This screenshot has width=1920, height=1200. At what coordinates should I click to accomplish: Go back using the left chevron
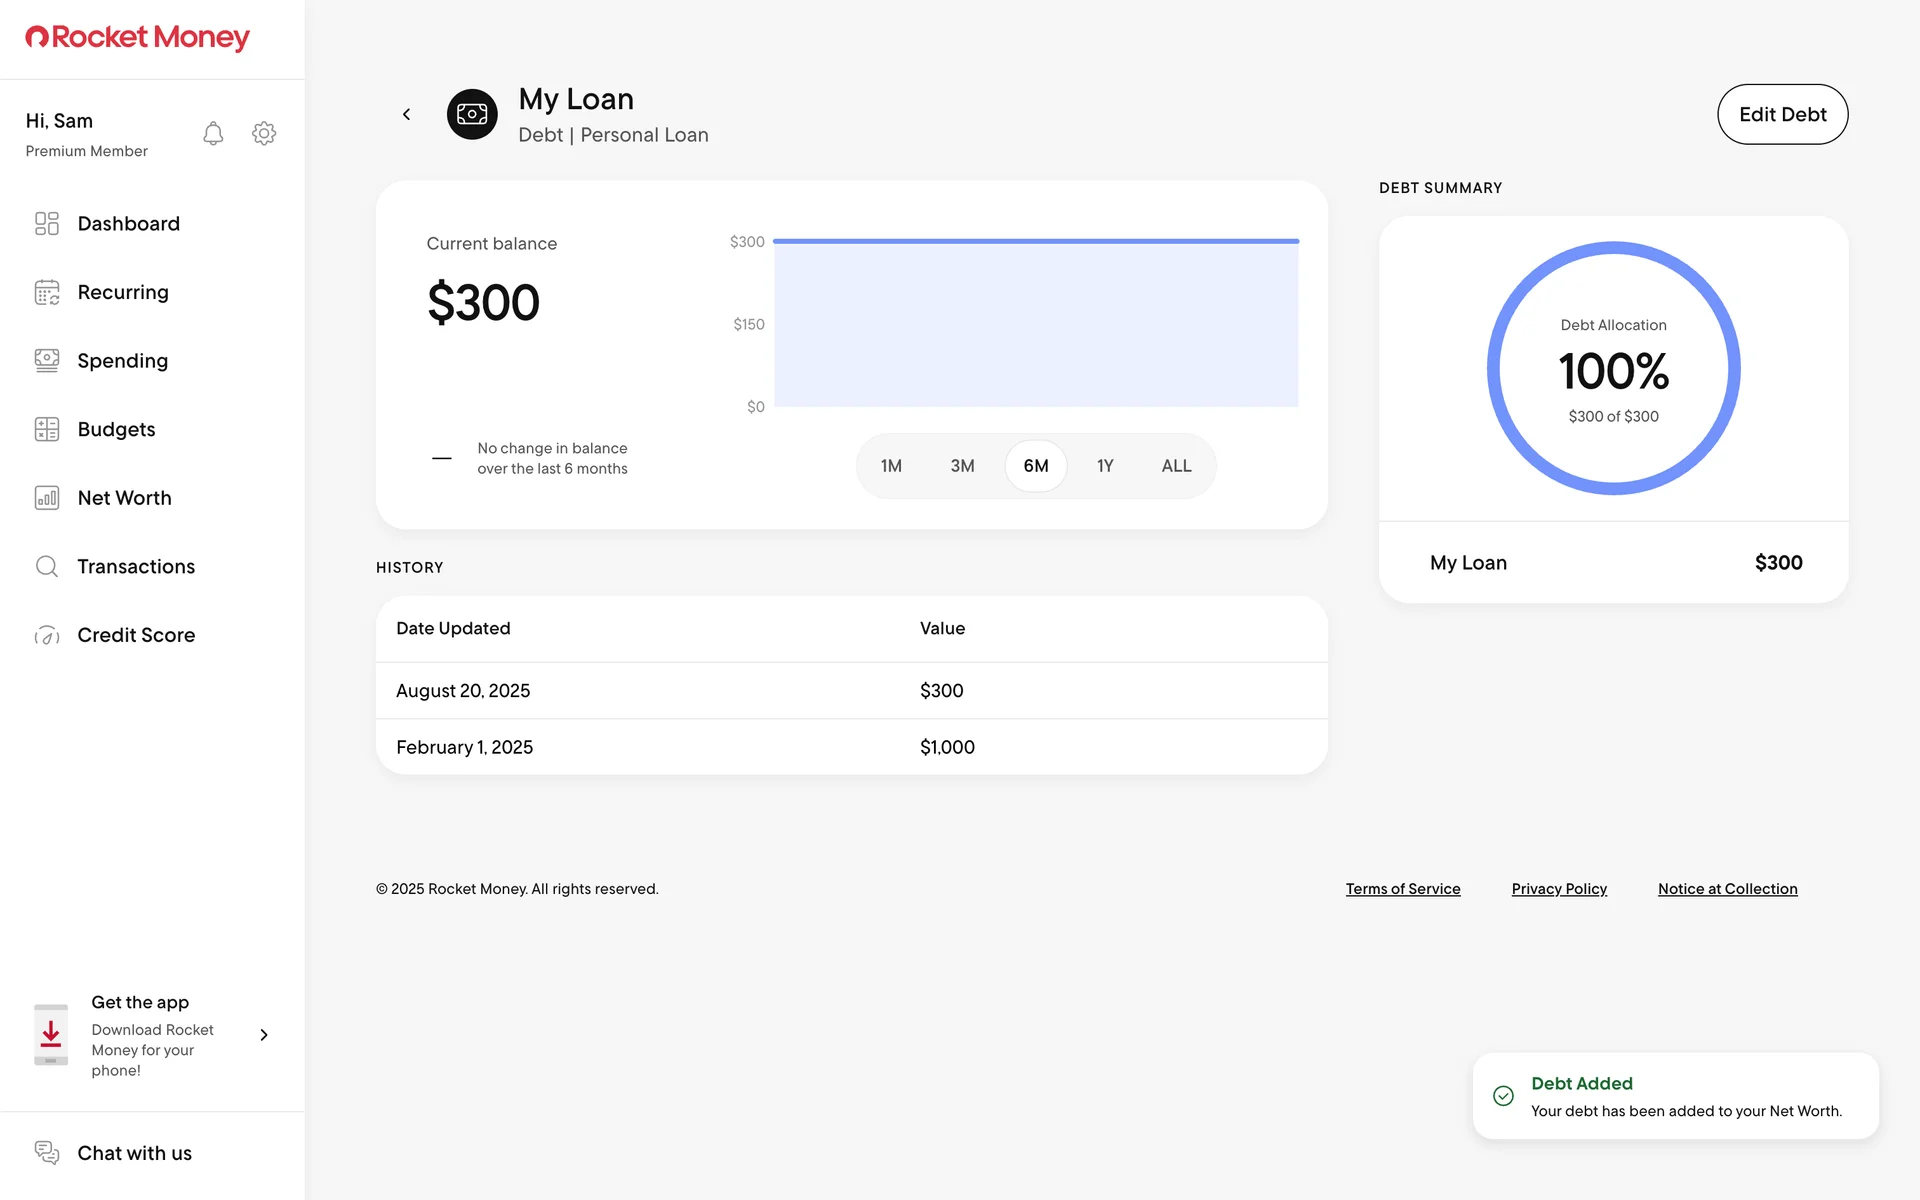pos(406,114)
